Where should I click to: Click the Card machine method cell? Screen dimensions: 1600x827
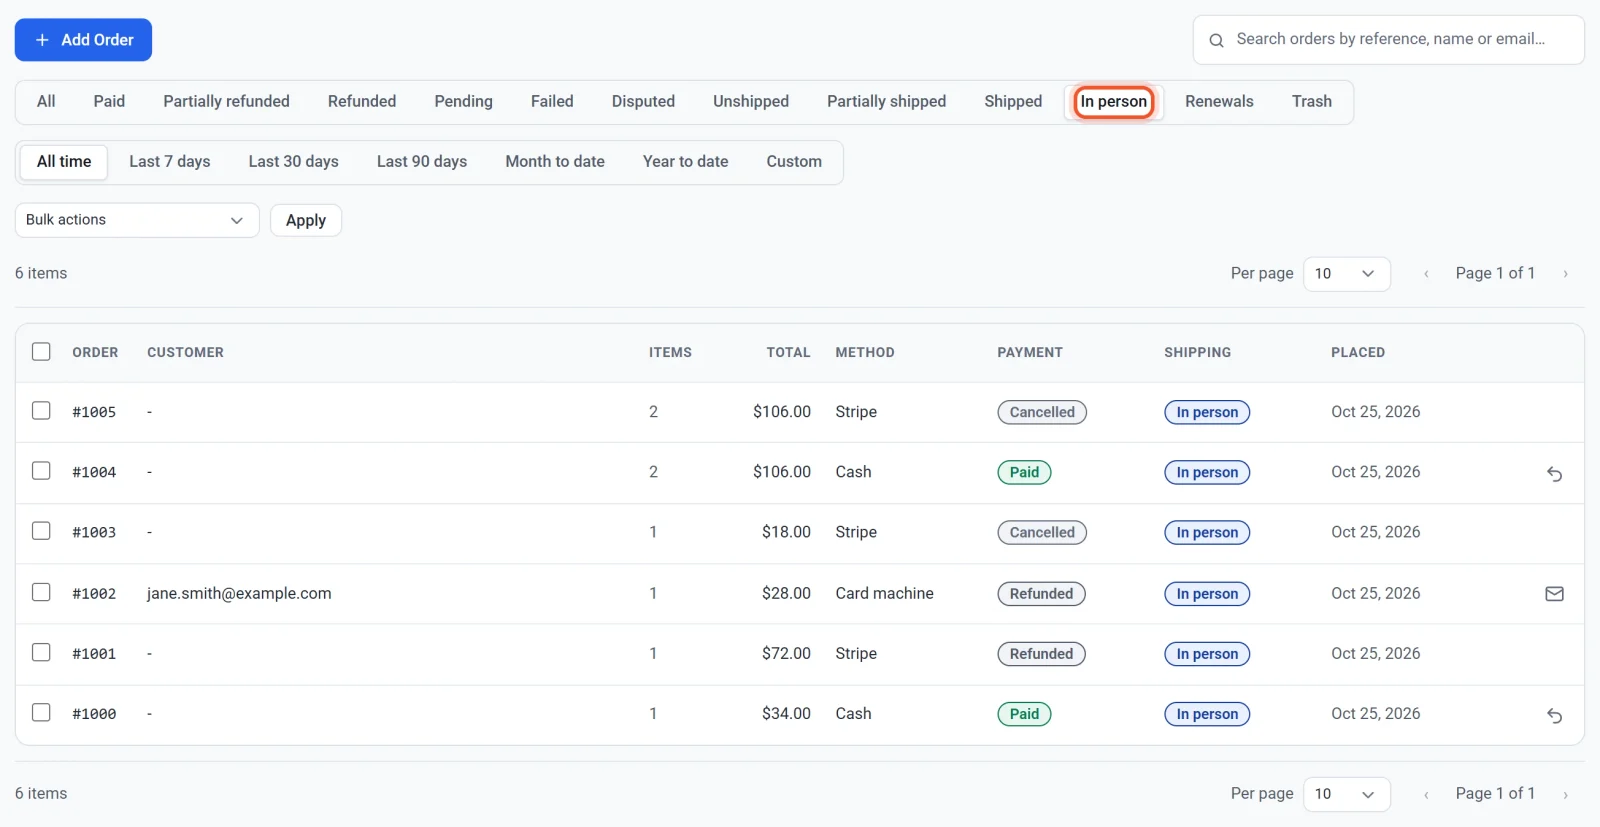884,594
